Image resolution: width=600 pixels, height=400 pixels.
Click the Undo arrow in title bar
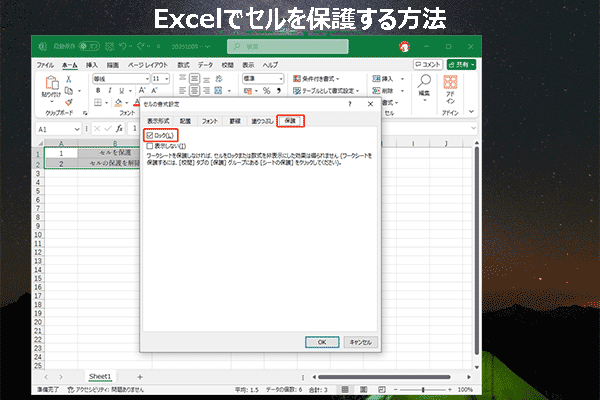[x=123, y=46]
